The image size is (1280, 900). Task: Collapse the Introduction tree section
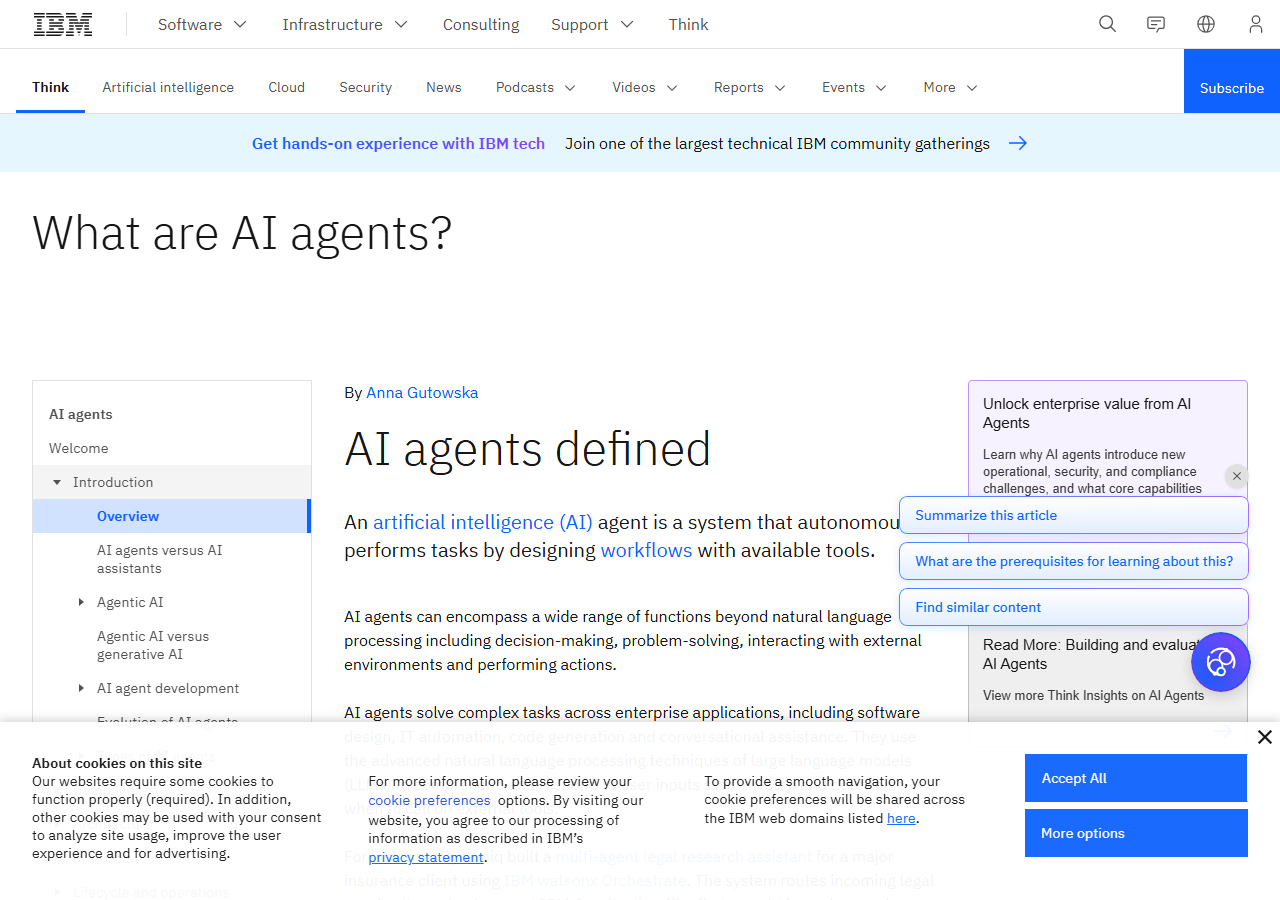[x=57, y=482]
